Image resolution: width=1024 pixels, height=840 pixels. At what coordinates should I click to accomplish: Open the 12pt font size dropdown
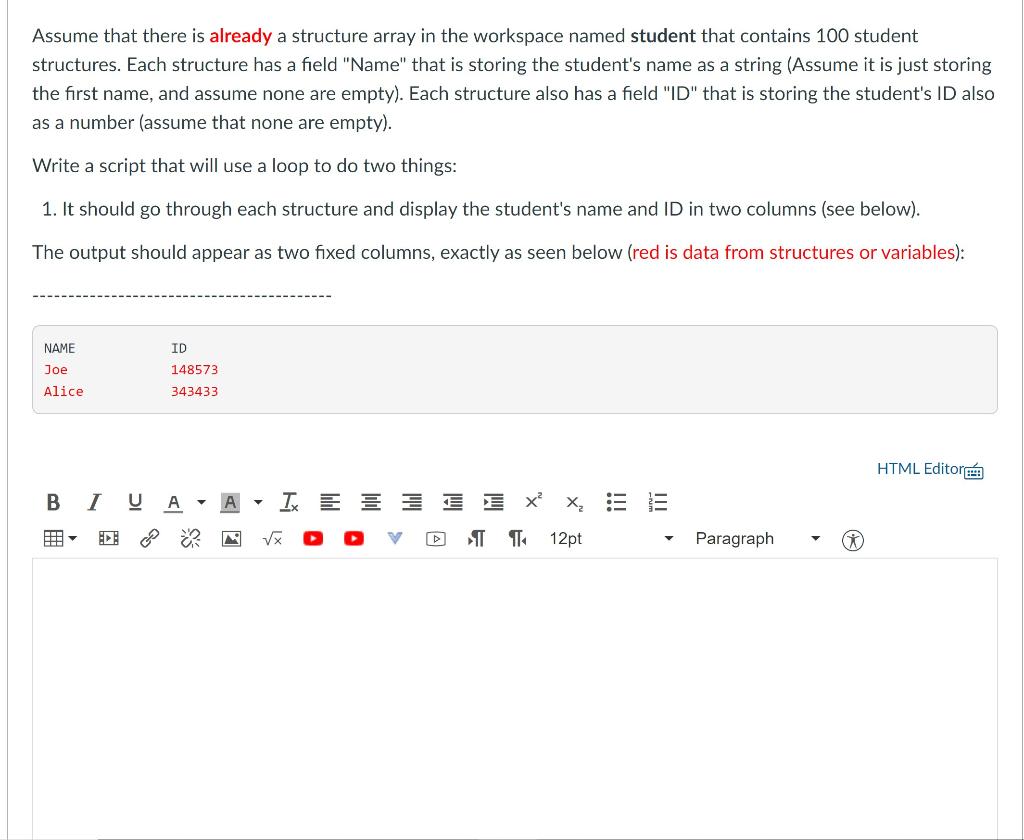coord(611,539)
